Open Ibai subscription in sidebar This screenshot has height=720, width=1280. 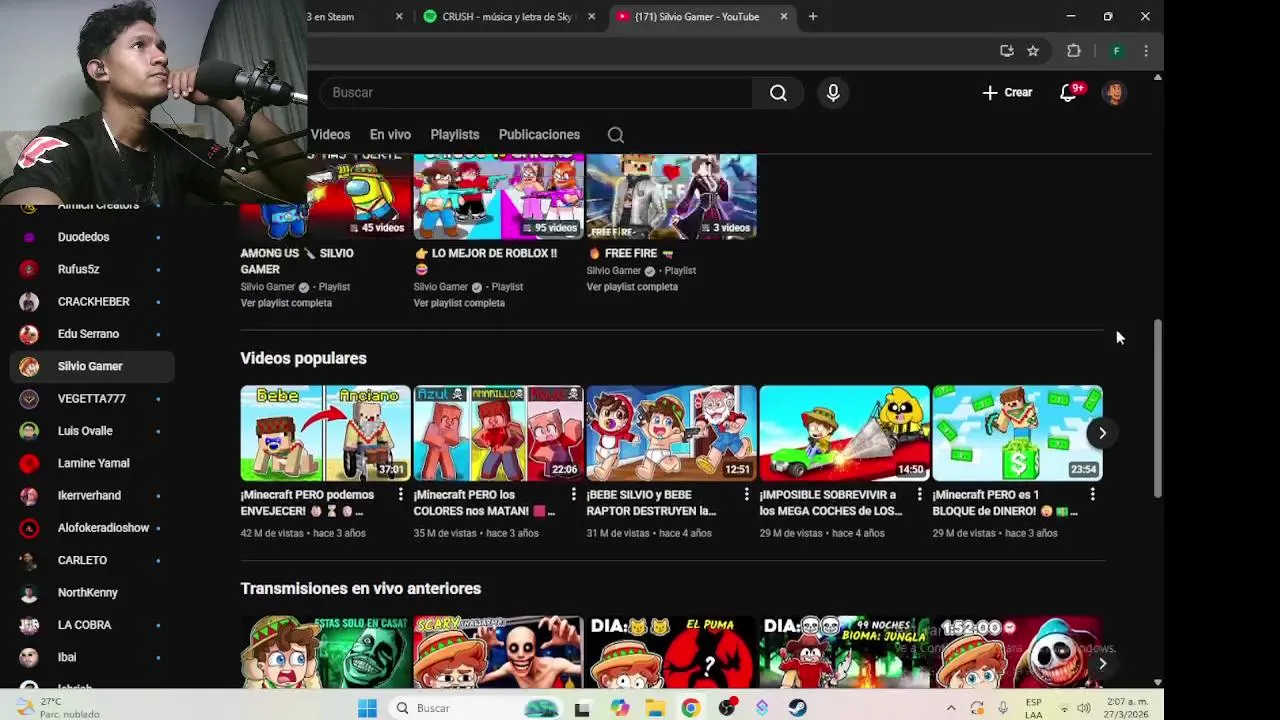click(x=92, y=657)
